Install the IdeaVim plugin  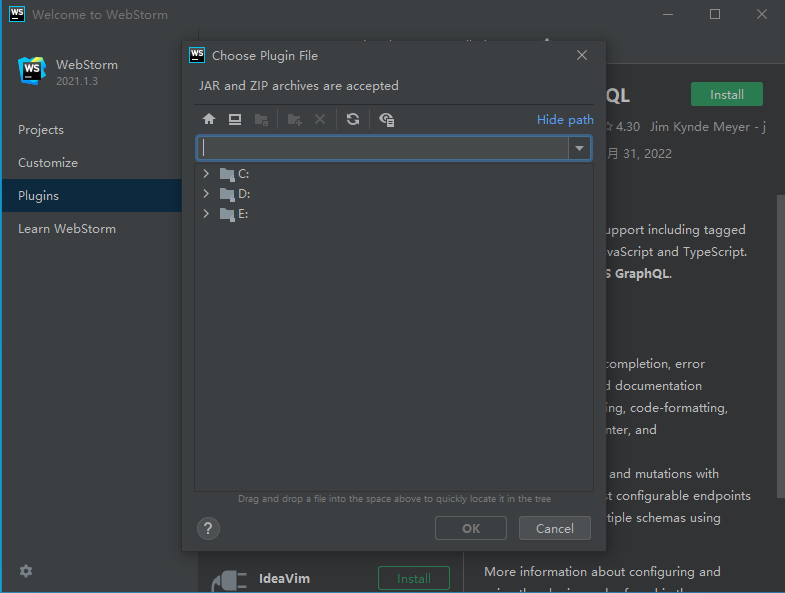click(x=414, y=578)
